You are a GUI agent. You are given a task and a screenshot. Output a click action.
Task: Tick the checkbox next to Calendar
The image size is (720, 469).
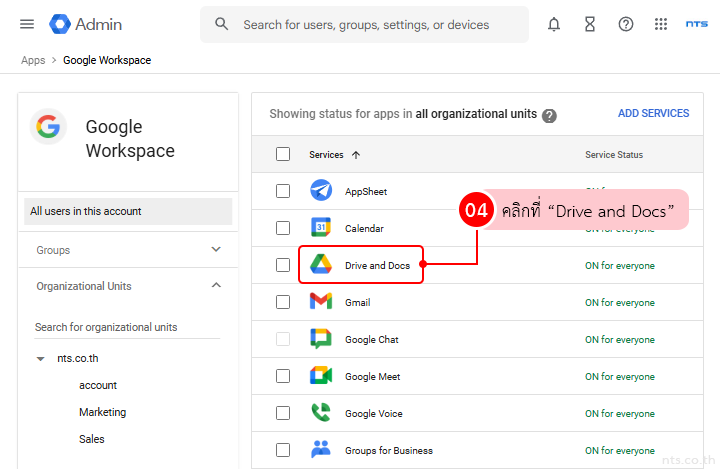click(283, 228)
